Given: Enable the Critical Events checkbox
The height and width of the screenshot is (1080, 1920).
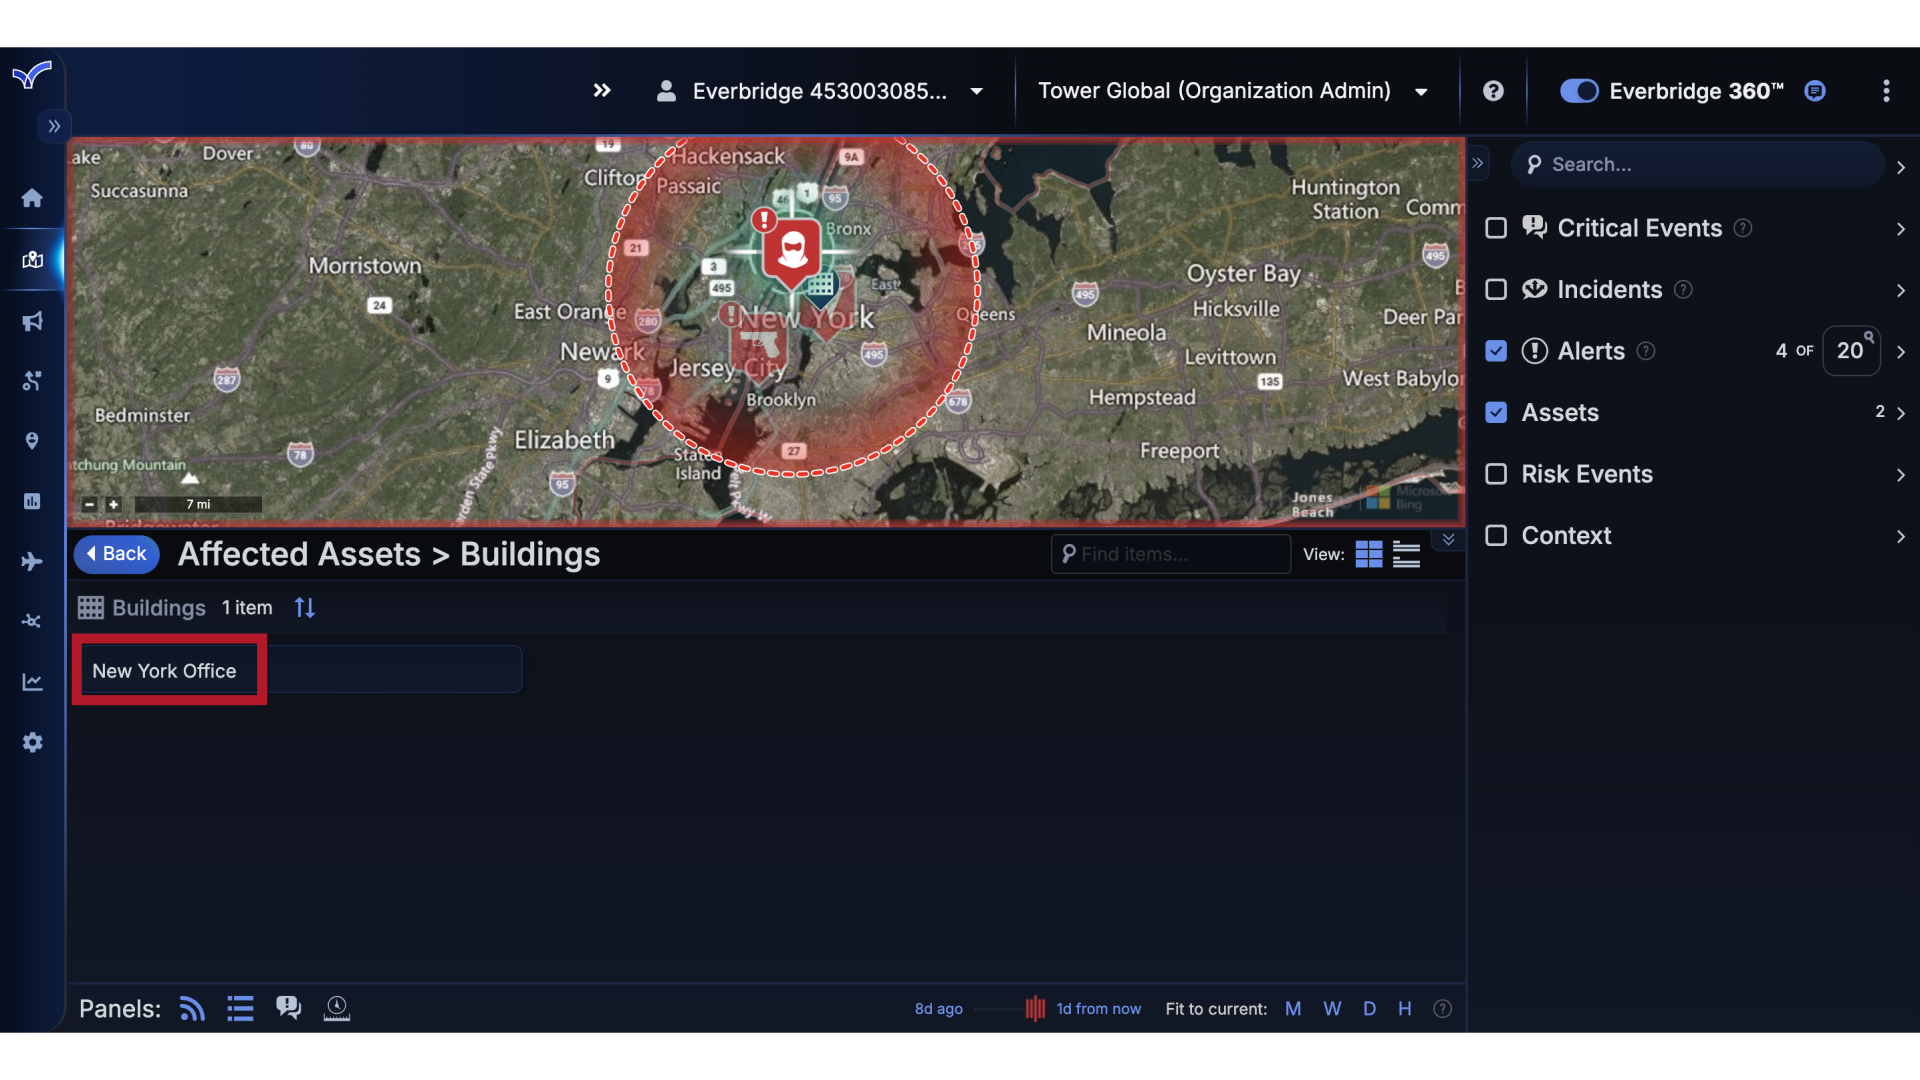Looking at the screenshot, I should click(1496, 228).
